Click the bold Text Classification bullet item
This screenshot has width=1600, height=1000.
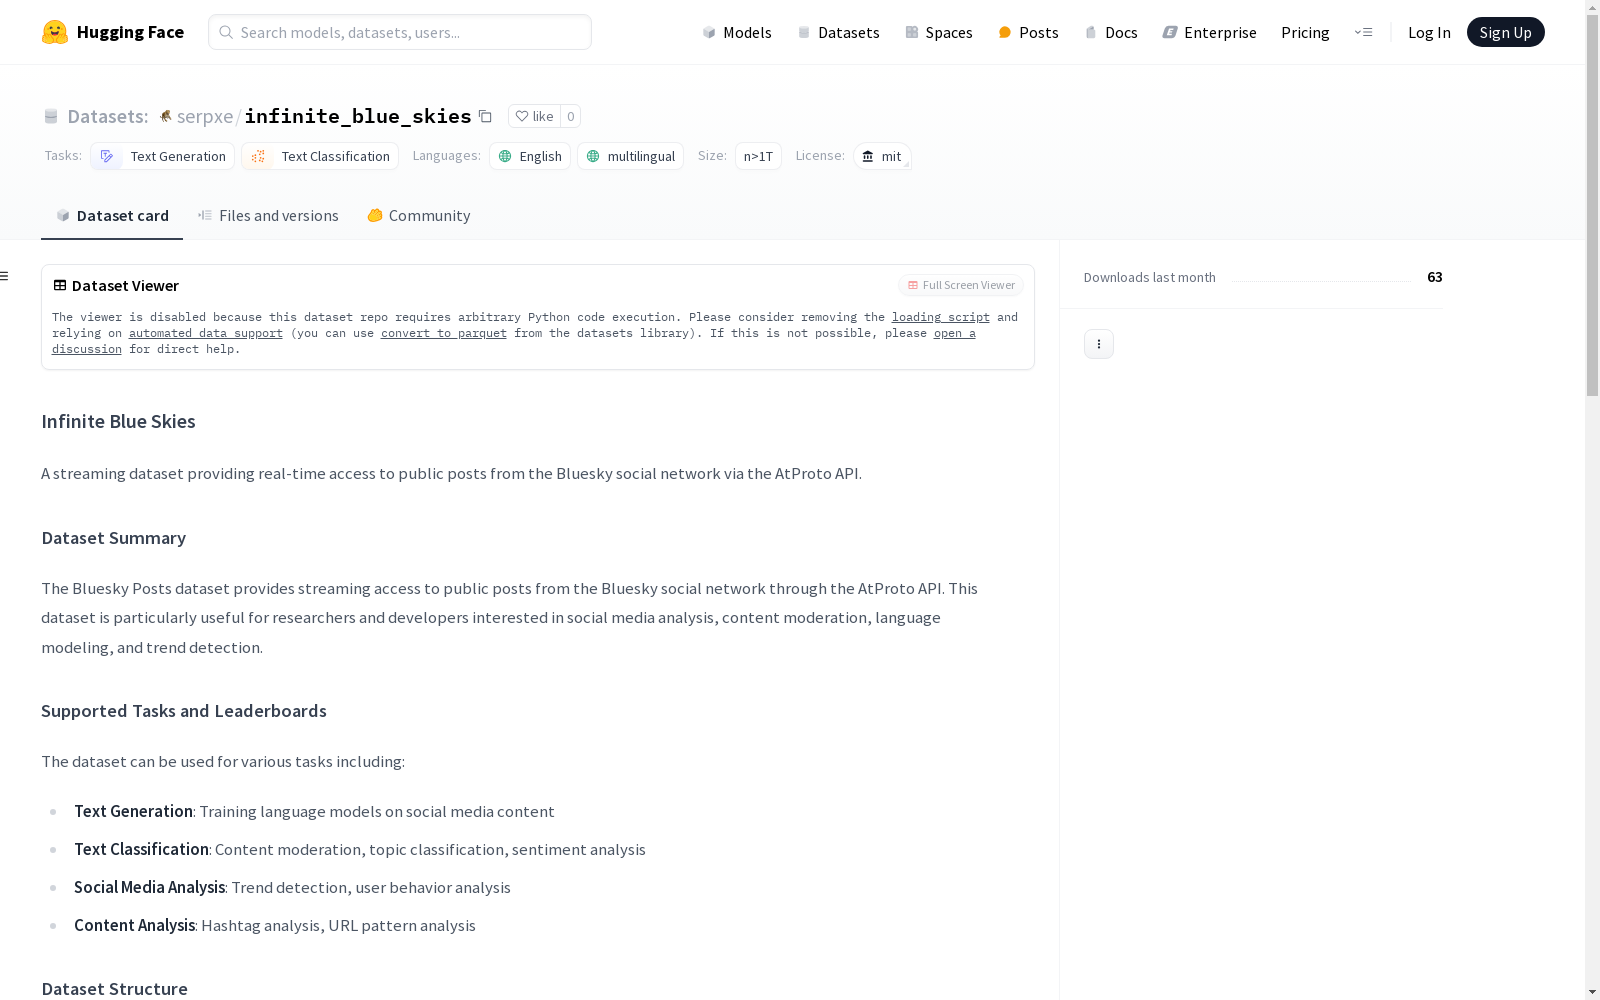pyautogui.click(x=141, y=850)
